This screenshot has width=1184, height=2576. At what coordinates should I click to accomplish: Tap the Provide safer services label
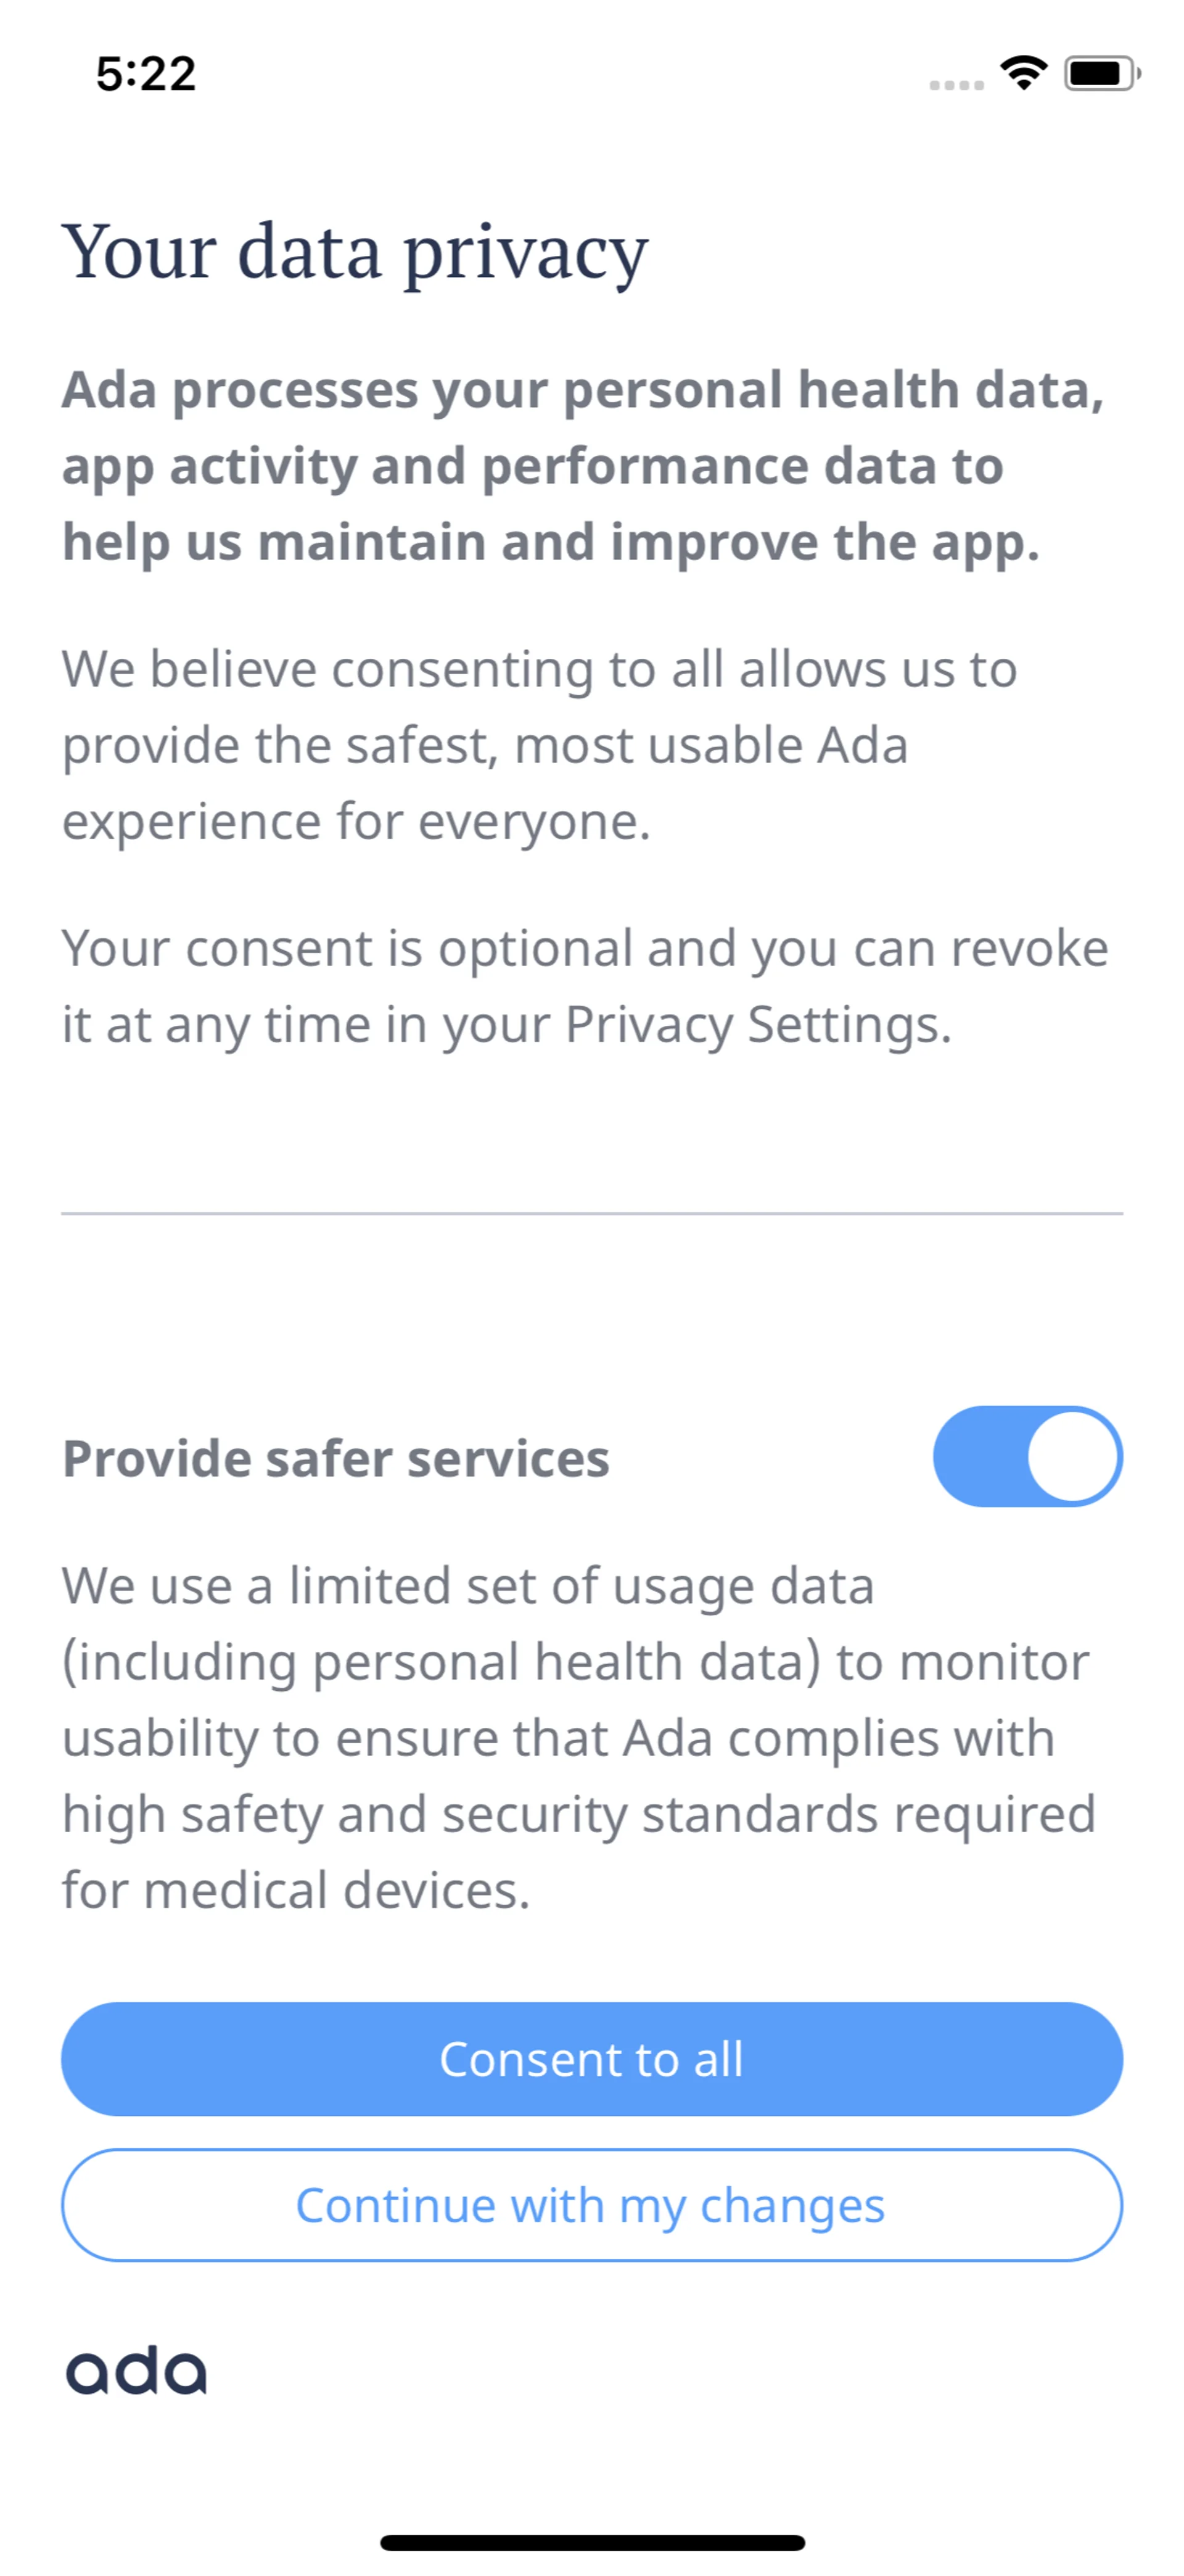tap(336, 1458)
